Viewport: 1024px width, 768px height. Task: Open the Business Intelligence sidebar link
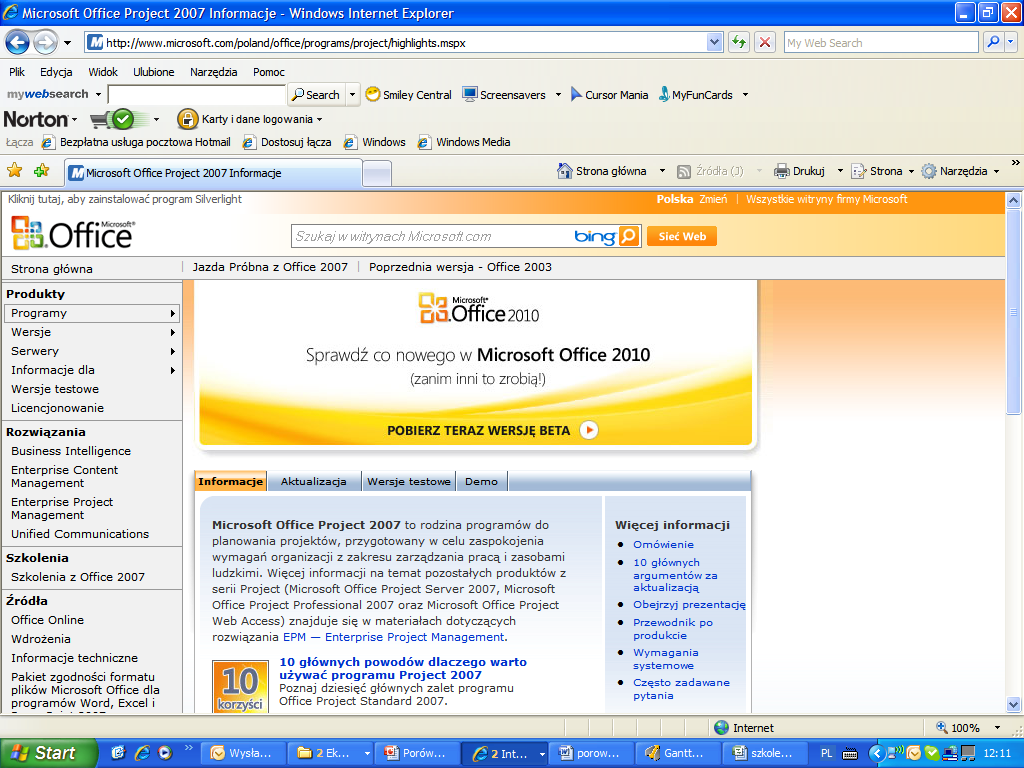tap(71, 451)
